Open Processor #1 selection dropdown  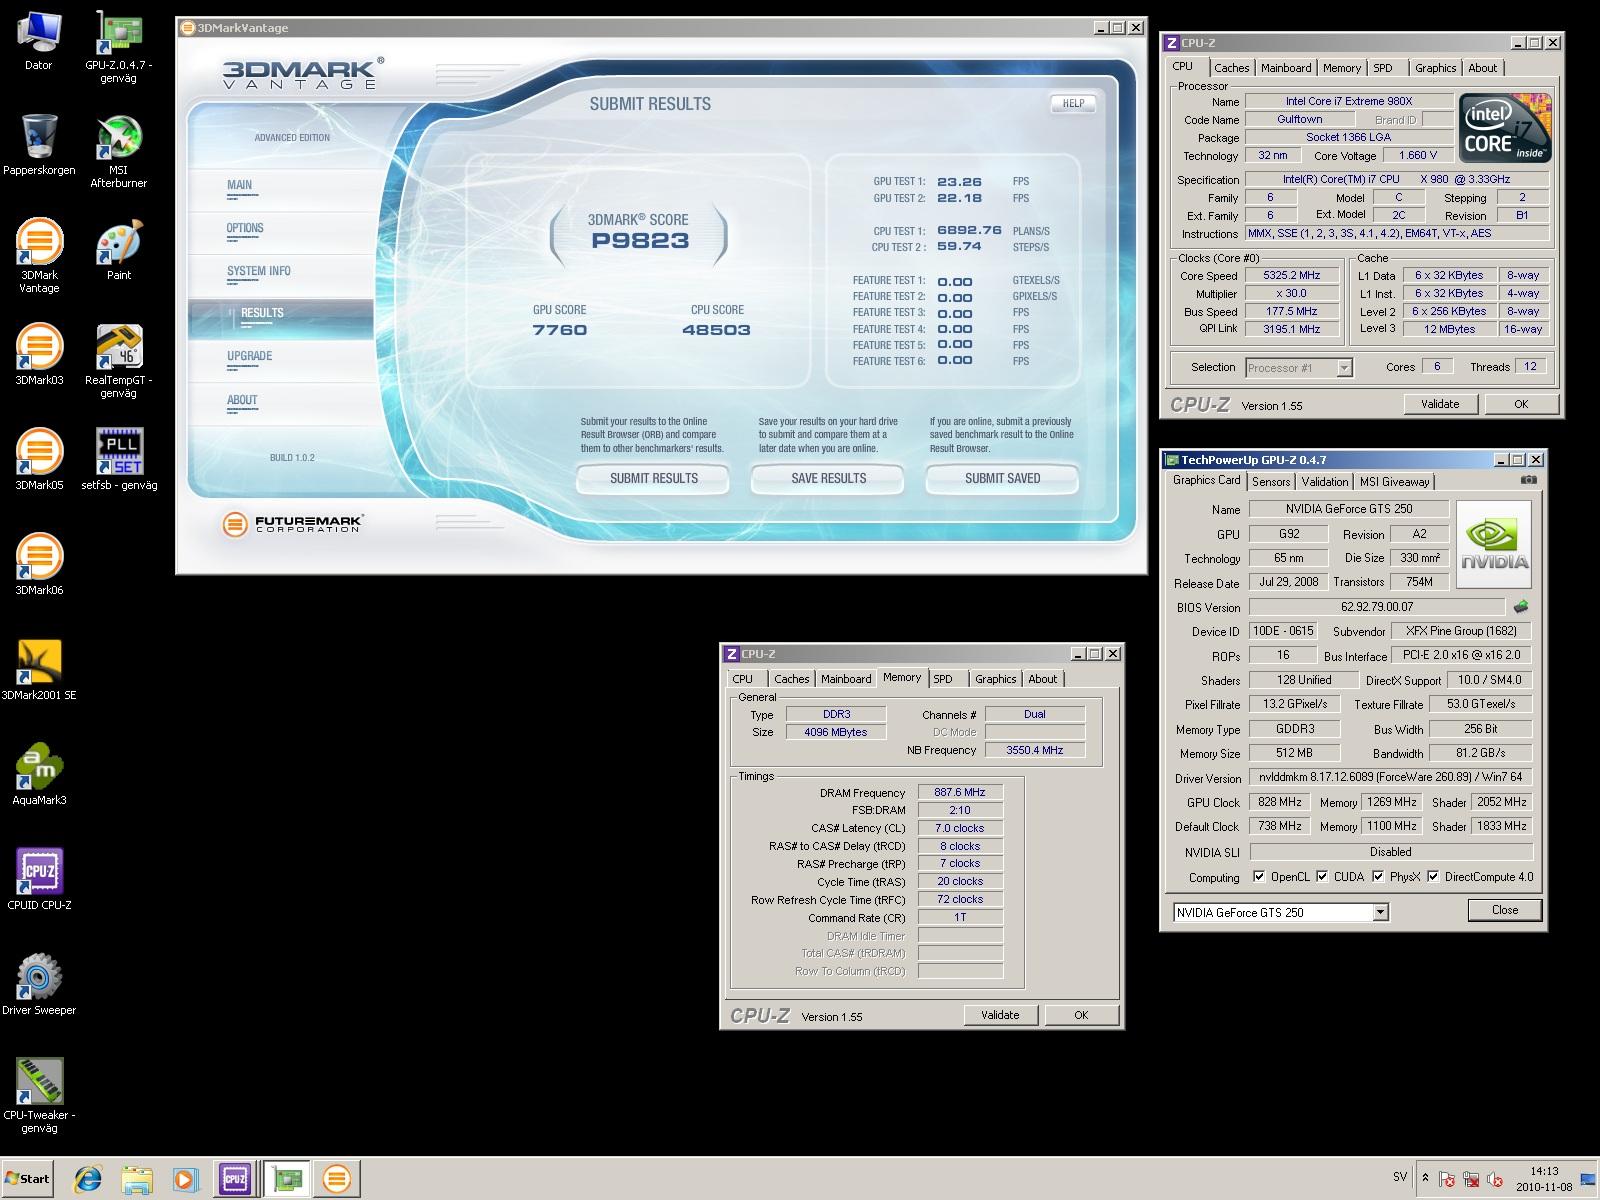point(1344,368)
